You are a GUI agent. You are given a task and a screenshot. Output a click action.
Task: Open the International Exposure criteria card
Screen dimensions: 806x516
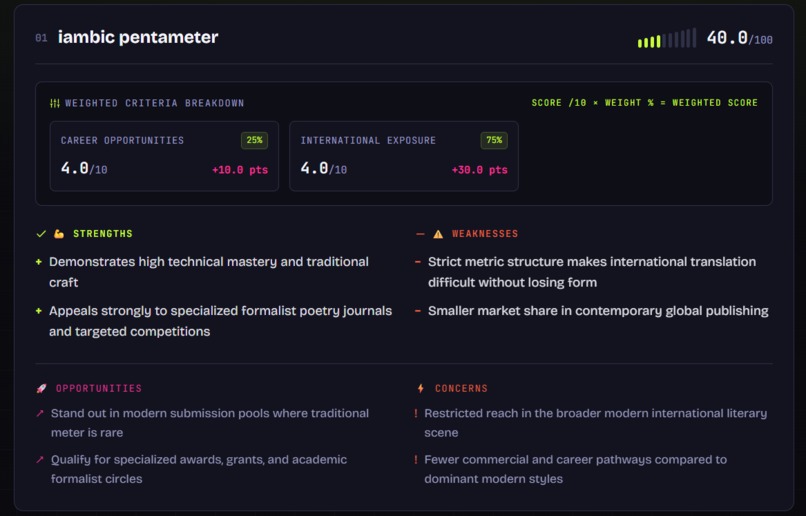coord(404,156)
